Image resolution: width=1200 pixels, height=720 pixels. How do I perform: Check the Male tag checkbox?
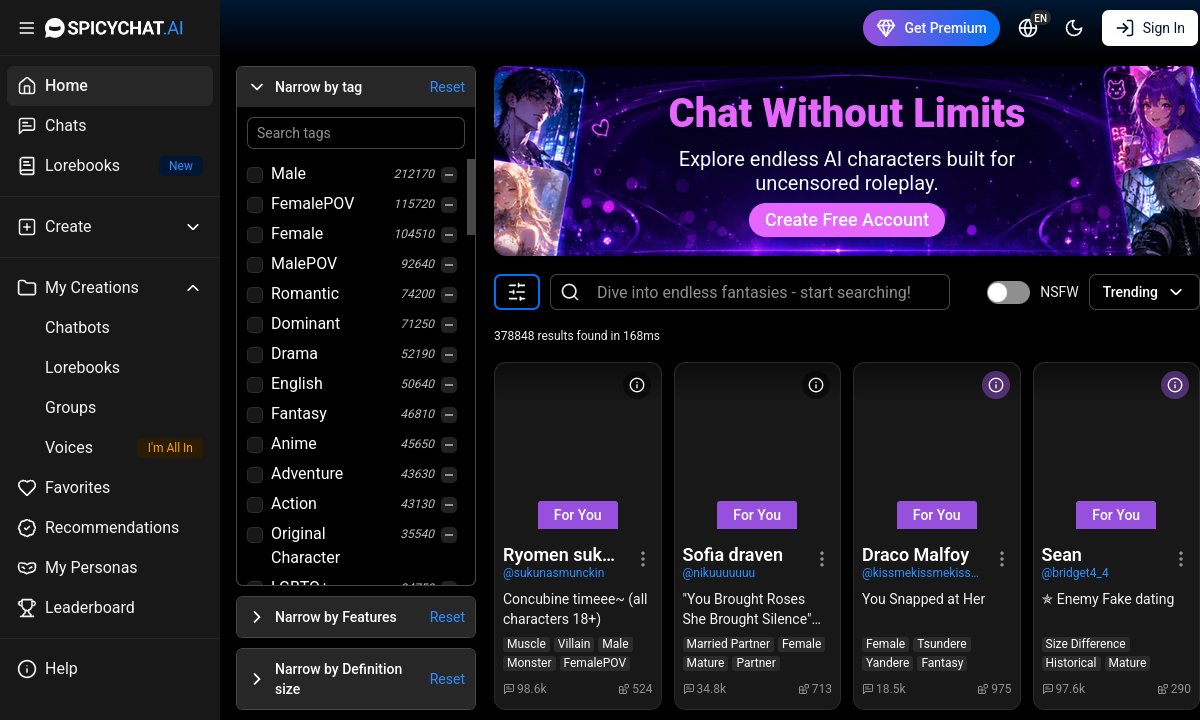(x=255, y=175)
